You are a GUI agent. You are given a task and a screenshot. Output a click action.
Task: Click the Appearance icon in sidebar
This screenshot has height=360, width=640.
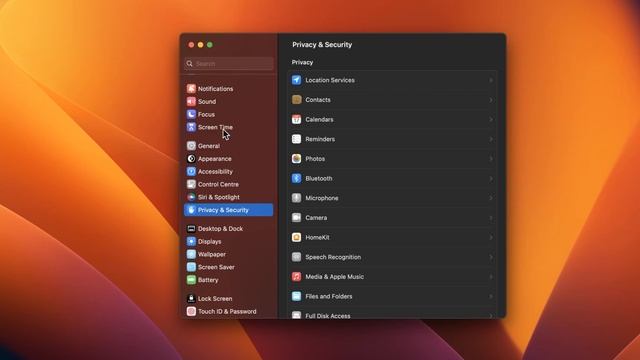click(191, 159)
